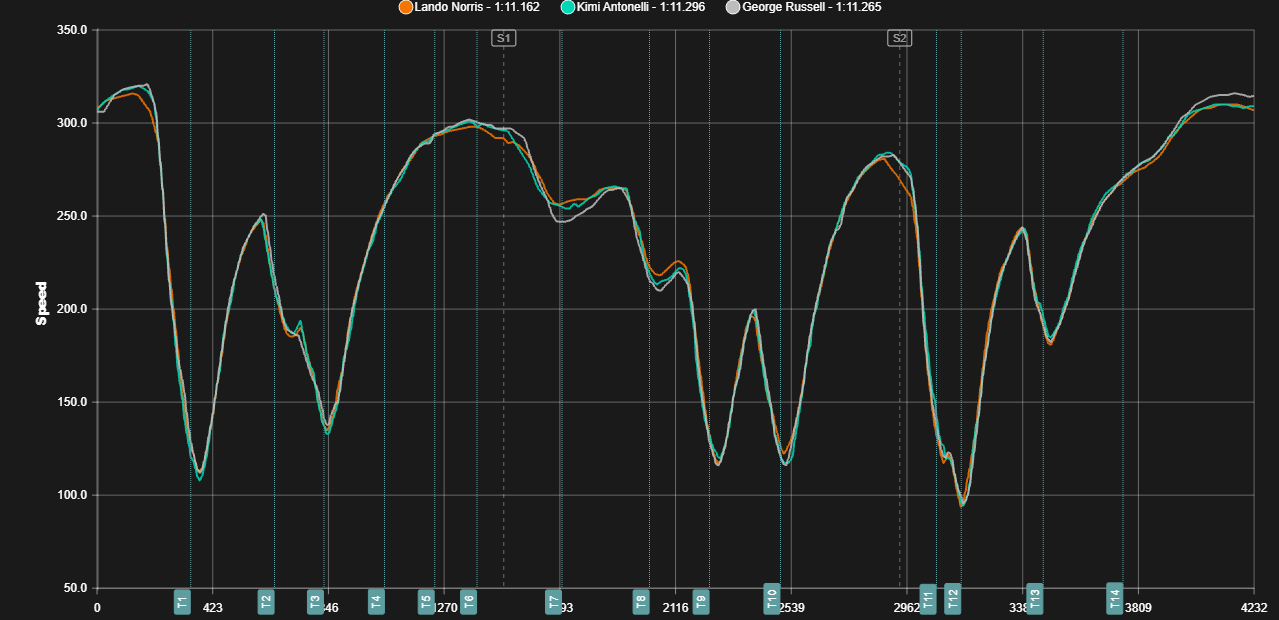Image resolution: width=1279 pixels, height=620 pixels.
Task: Click the T9 corner label
Action: (701, 601)
